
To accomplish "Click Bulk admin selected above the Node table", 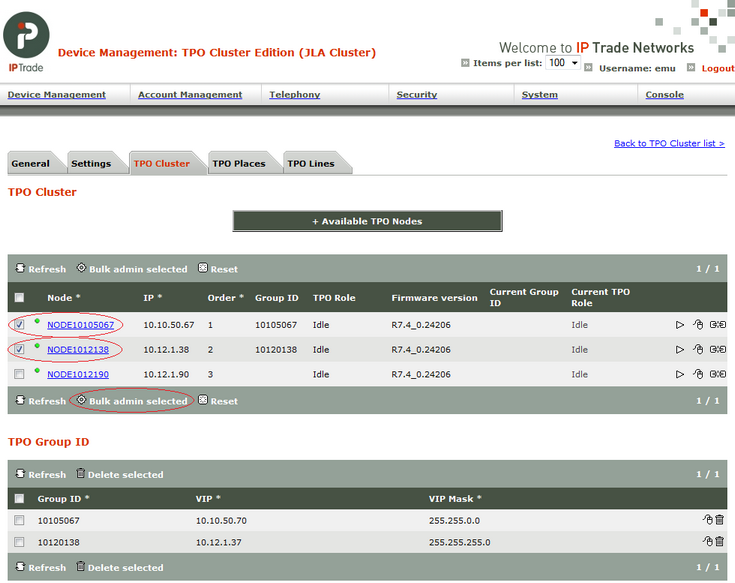I will pos(132,269).
